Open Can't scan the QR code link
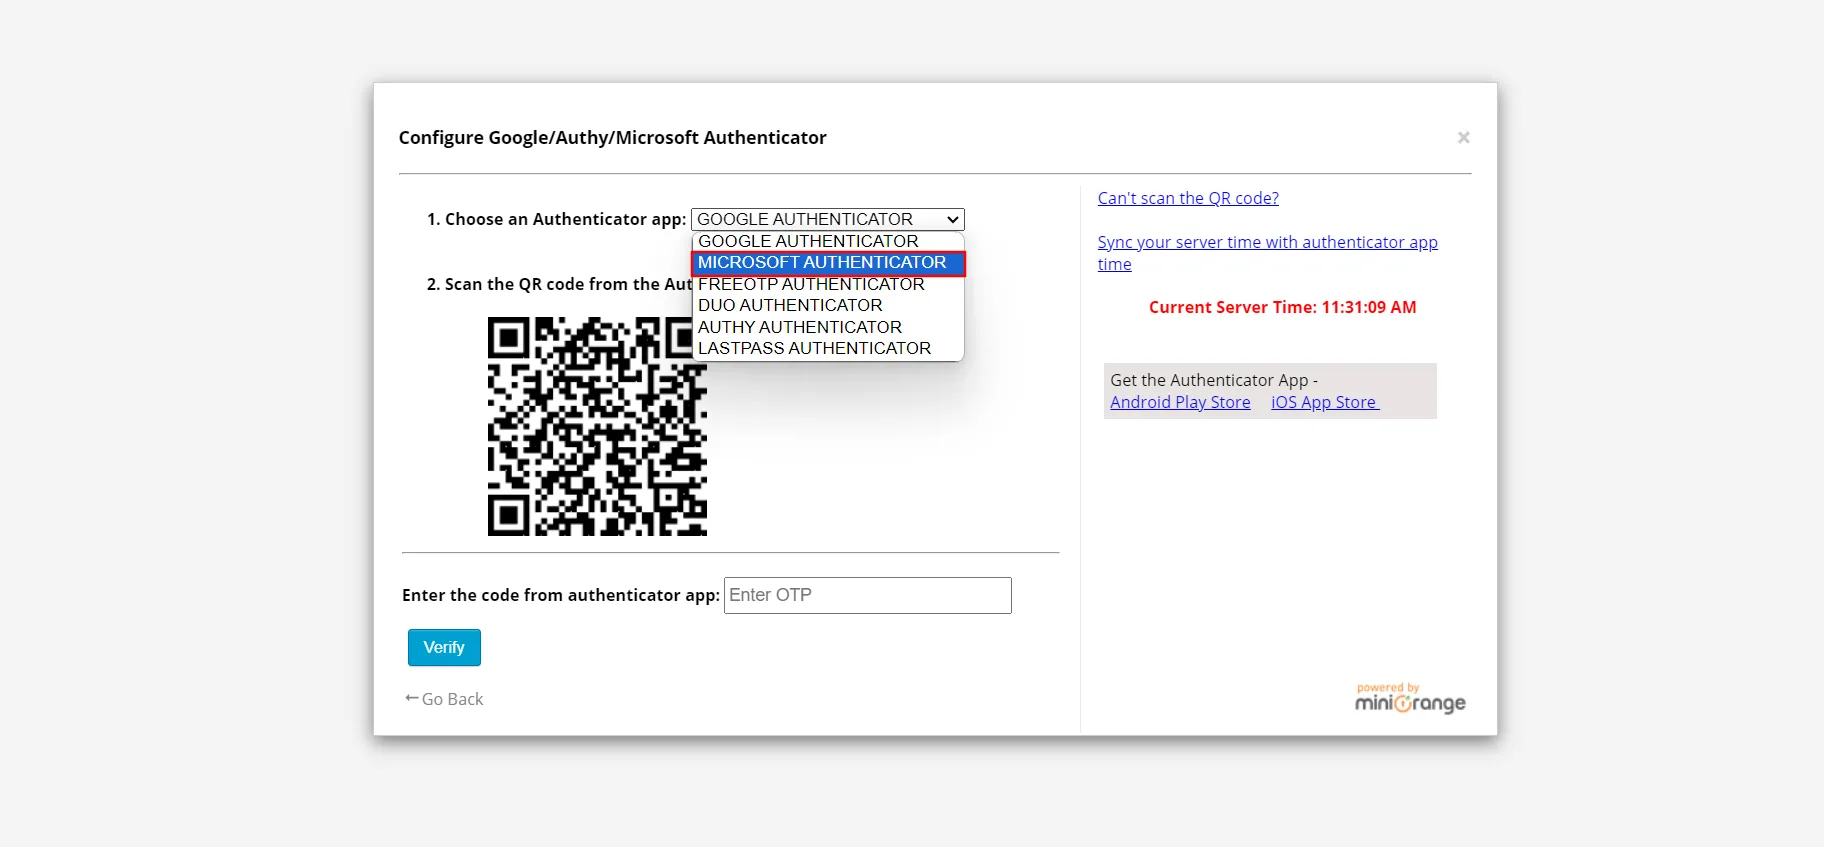 click(1188, 198)
